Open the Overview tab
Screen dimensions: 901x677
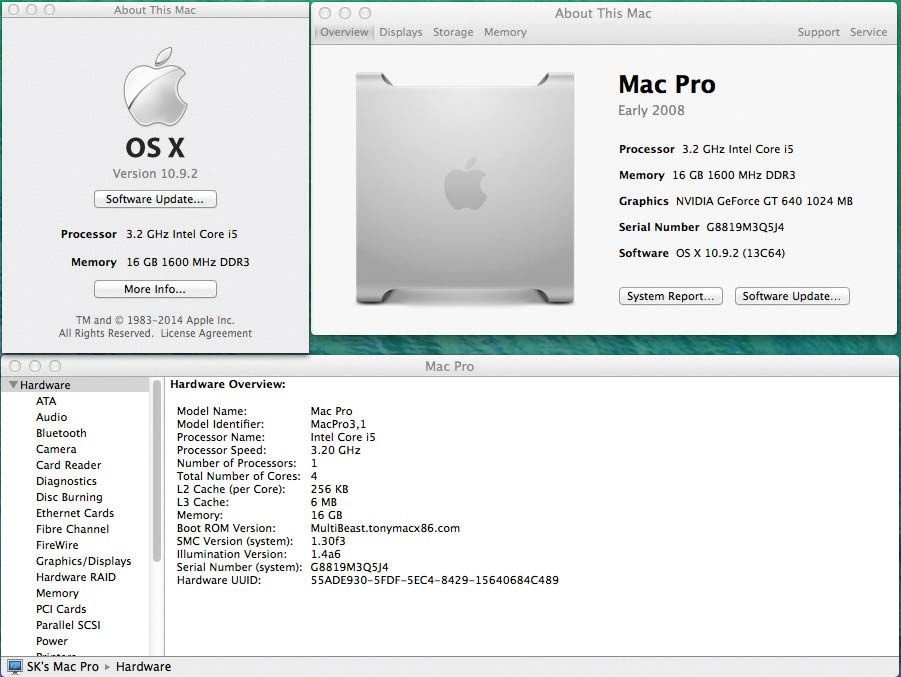(344, 32)
